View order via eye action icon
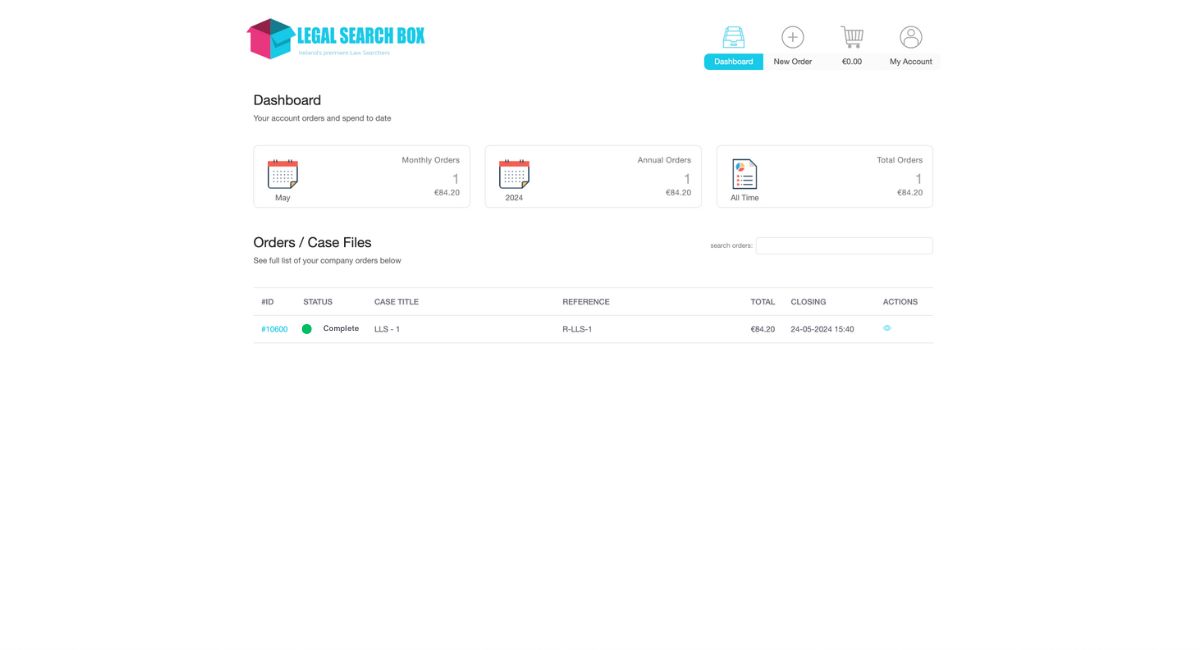 [887, 328]
